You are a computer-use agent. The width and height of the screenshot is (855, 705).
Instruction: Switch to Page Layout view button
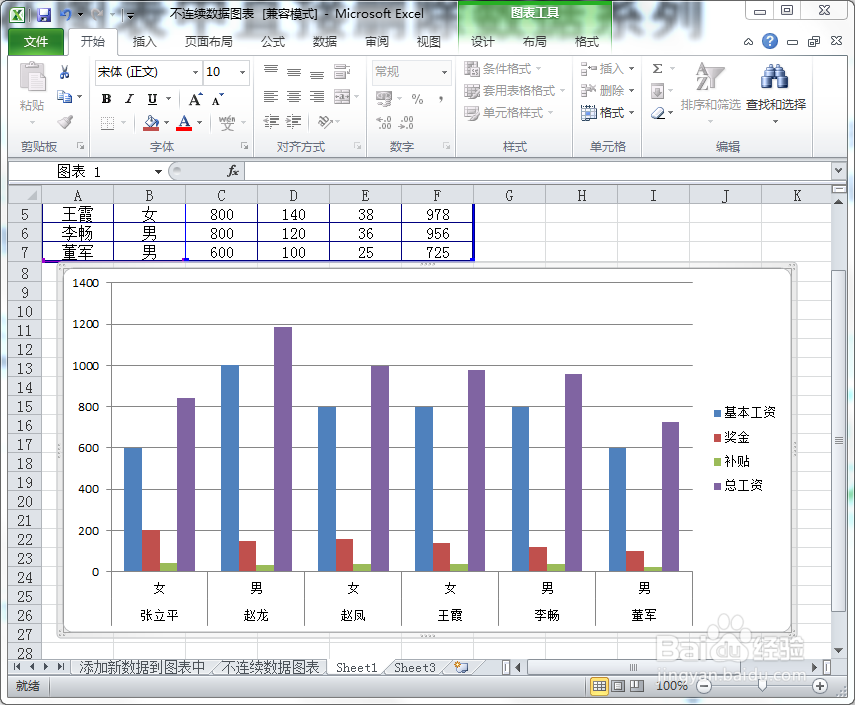pos(618,686)
